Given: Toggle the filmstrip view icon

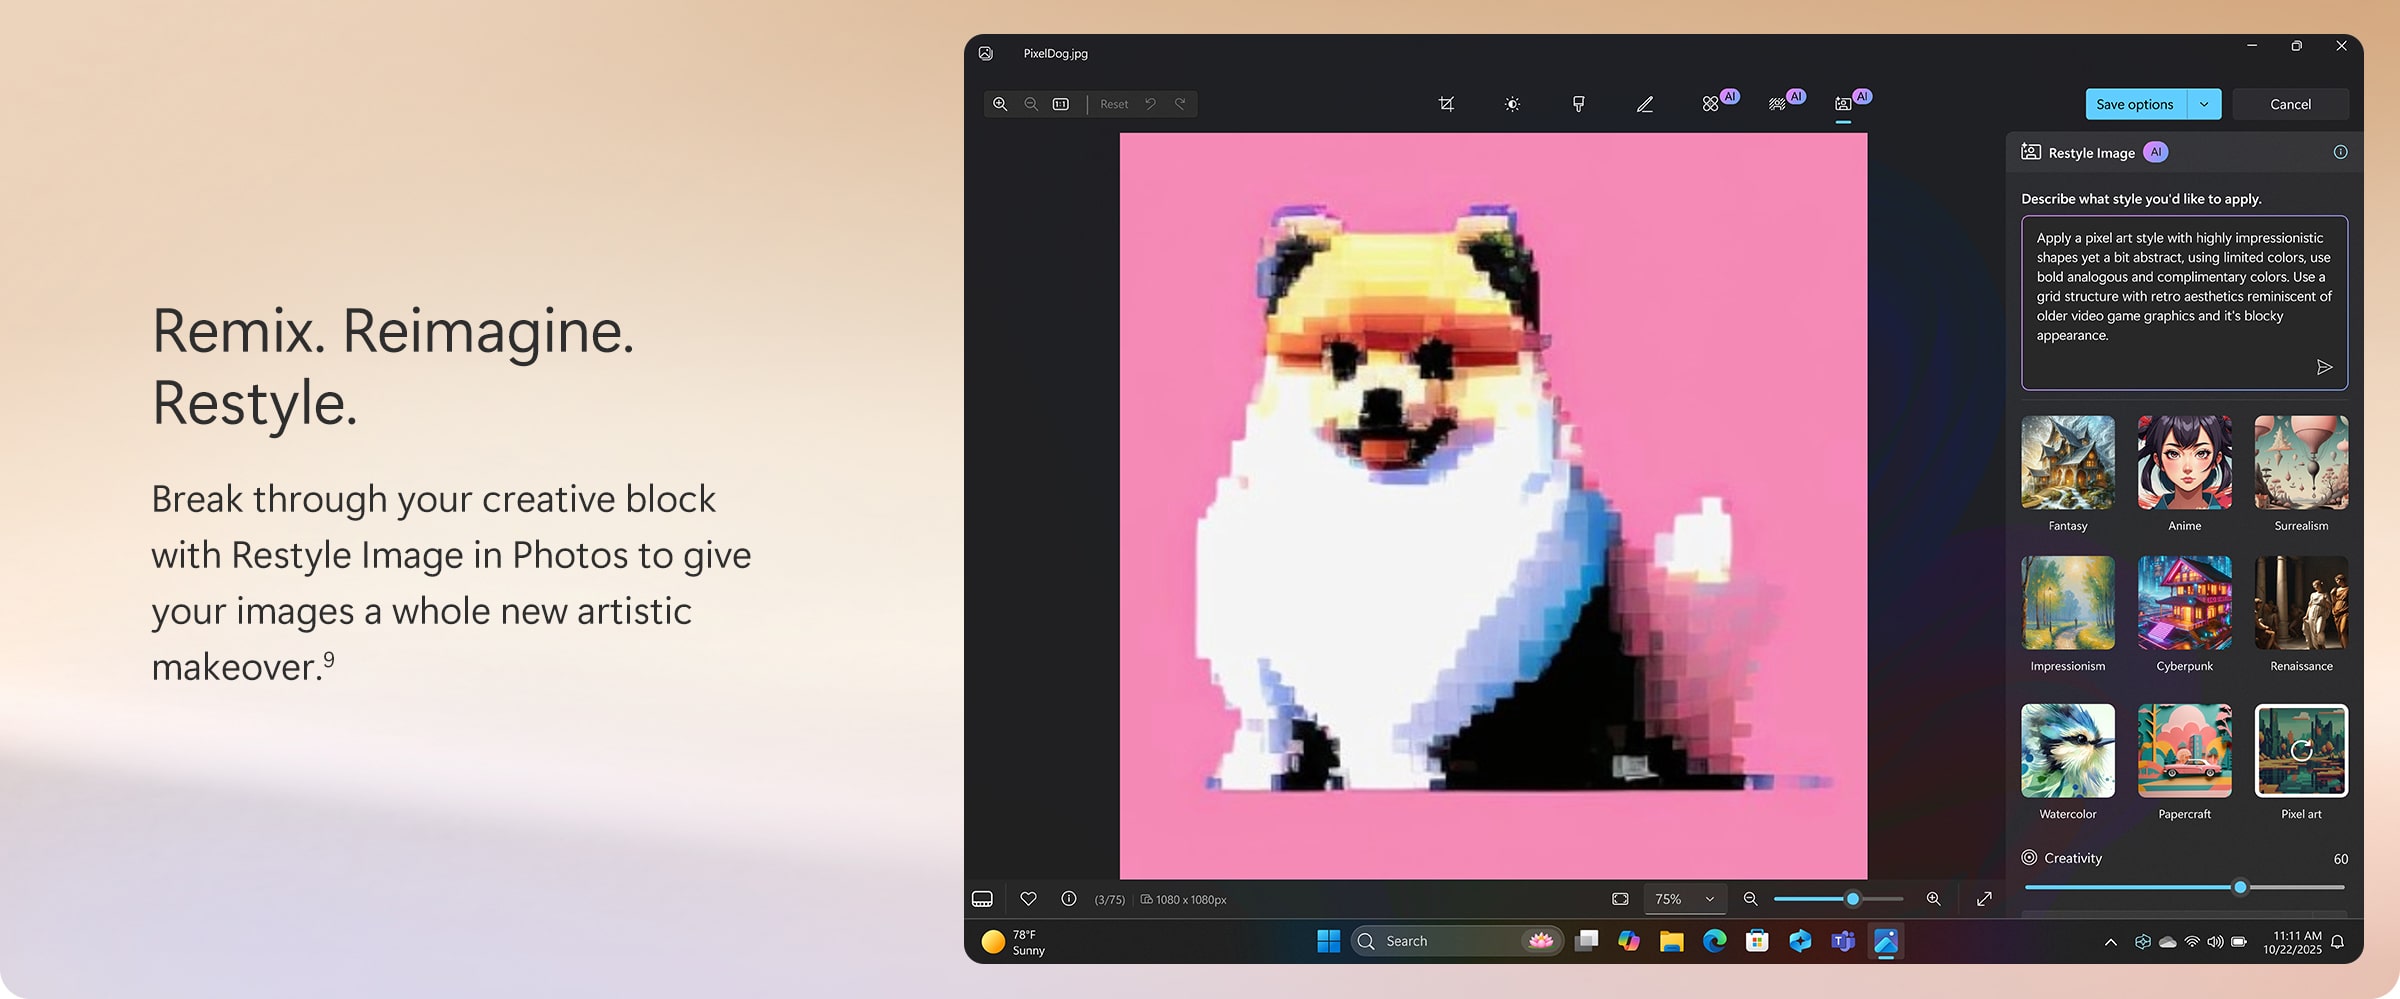Looking at the screenshot, I should 982,899.
